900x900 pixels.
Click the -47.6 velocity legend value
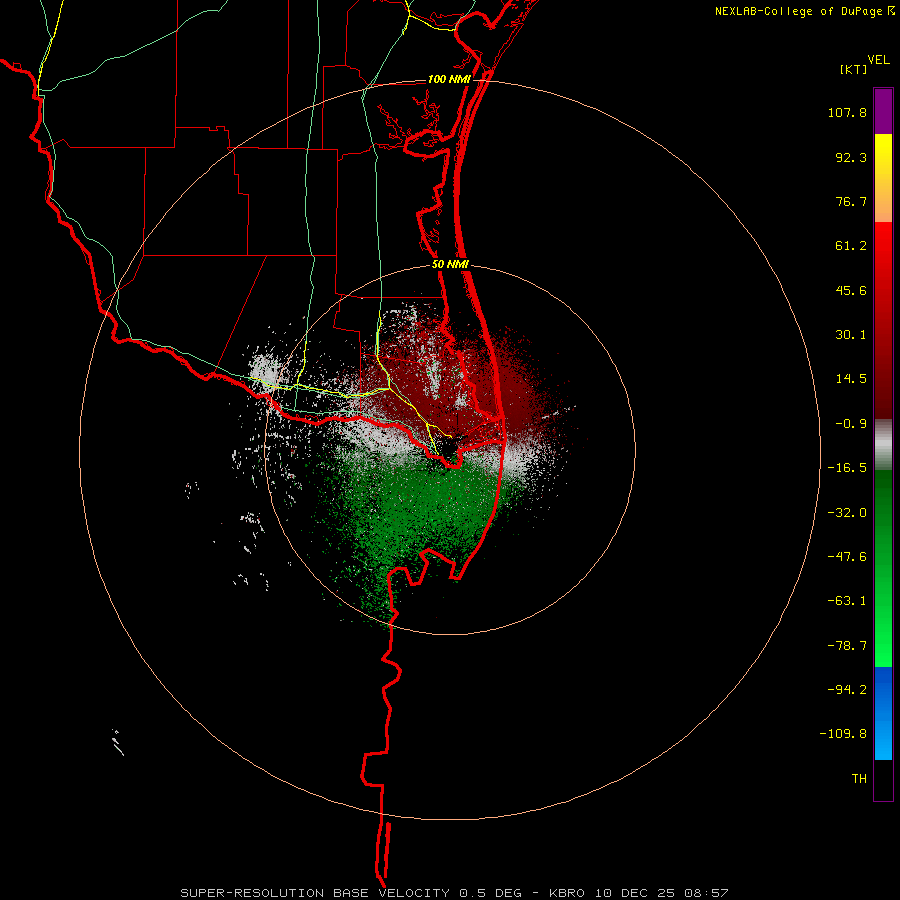point(847,557)
